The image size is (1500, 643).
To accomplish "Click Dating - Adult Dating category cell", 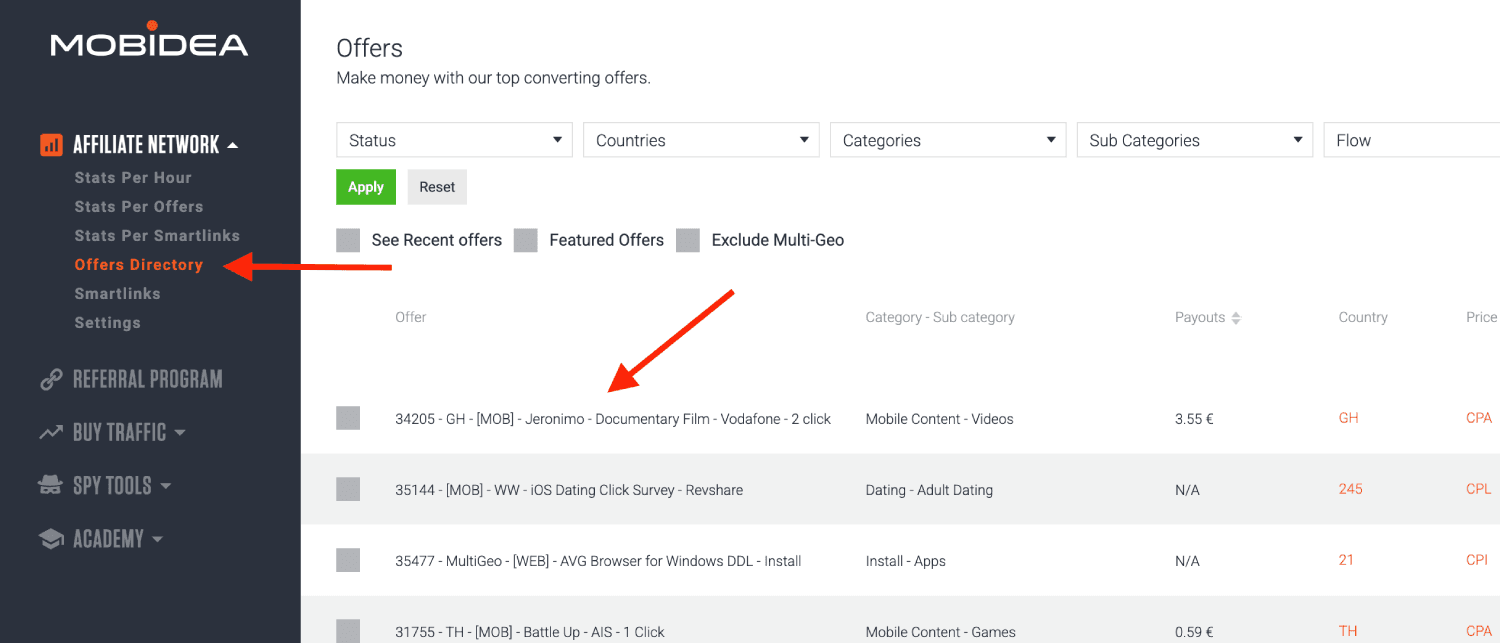I will [x=929, y=490].
